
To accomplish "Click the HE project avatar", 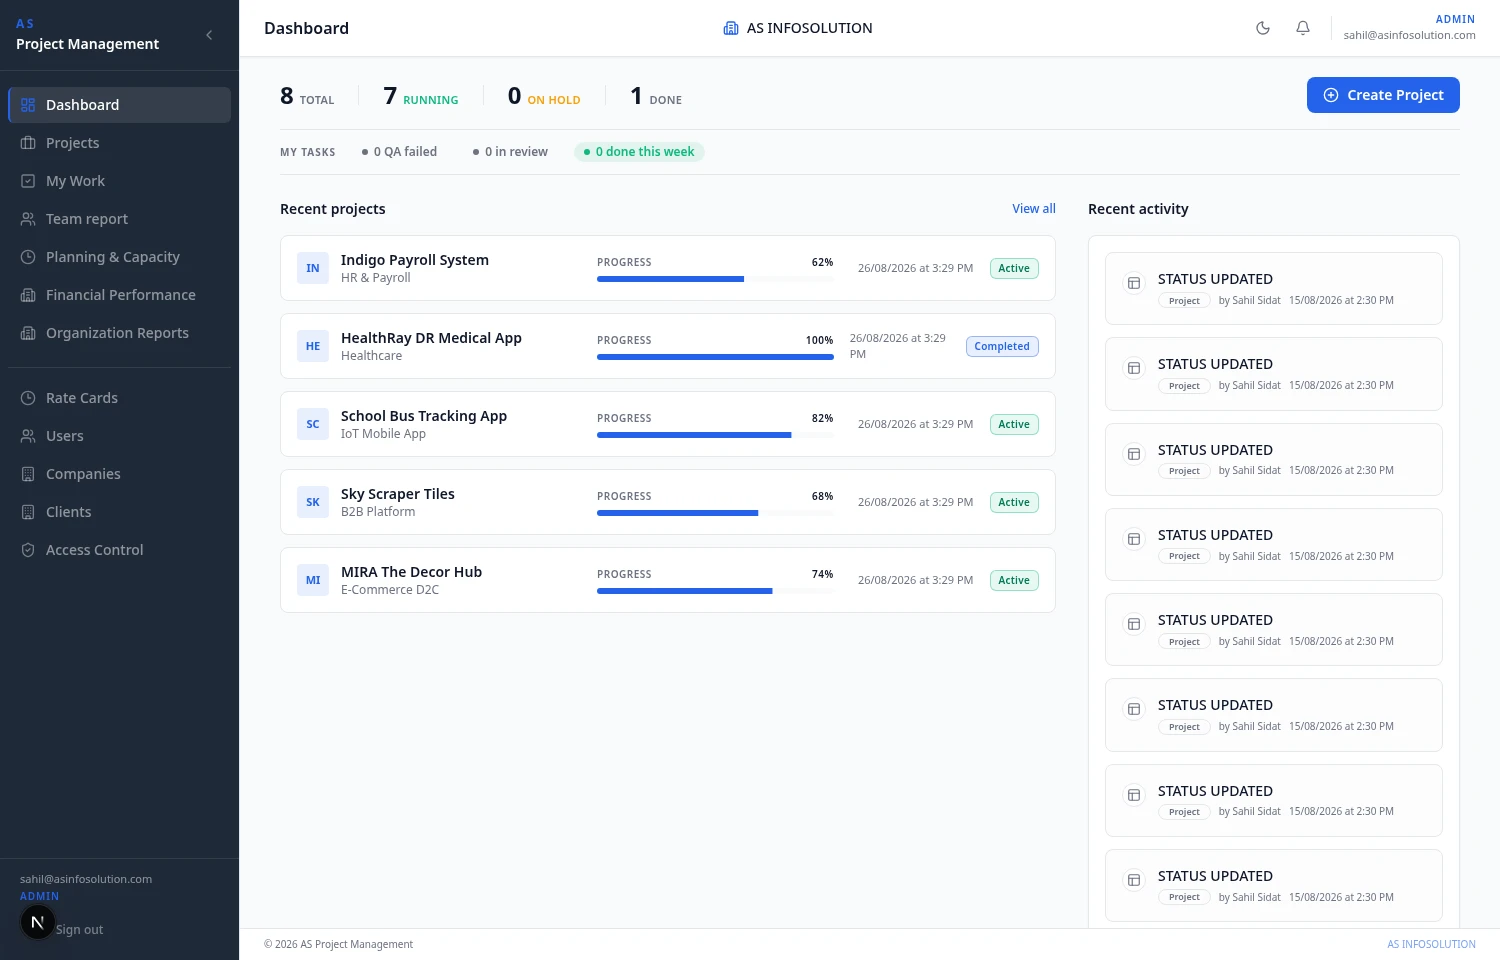I will tap(313, 346).
